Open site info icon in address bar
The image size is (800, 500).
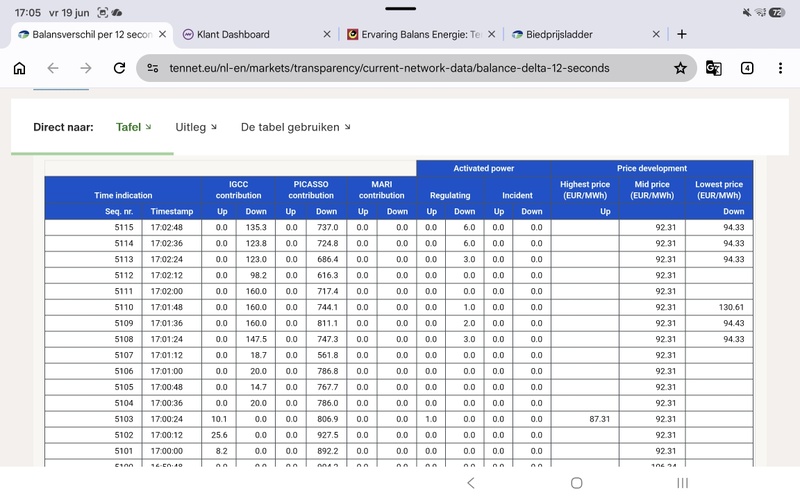pos(153,68)
